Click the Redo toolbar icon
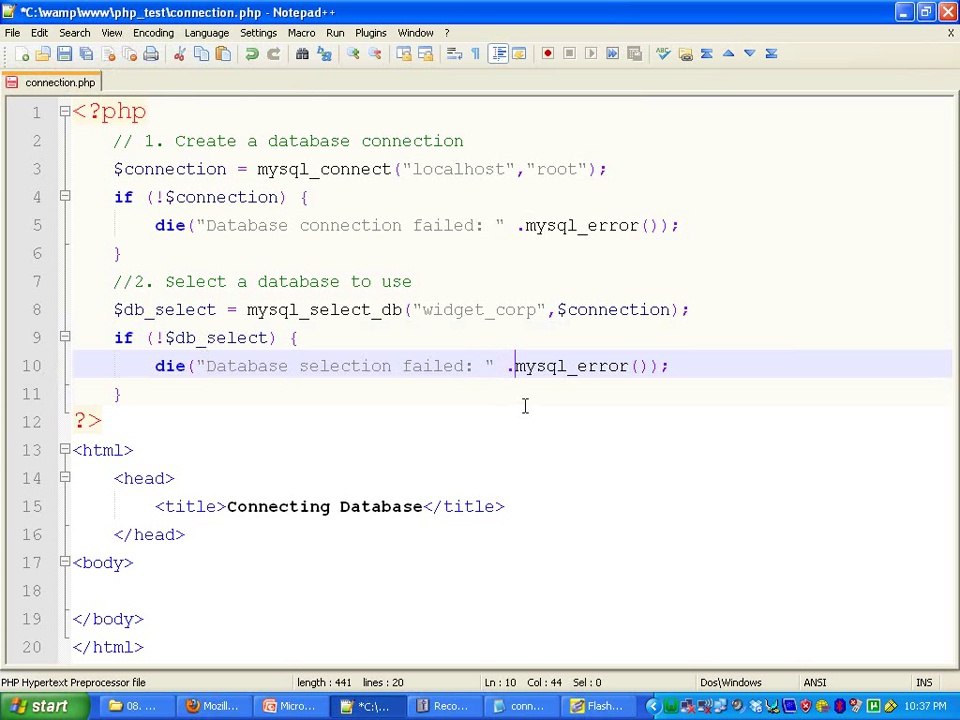This screenshot has height=720, width=960. point(274,54)
